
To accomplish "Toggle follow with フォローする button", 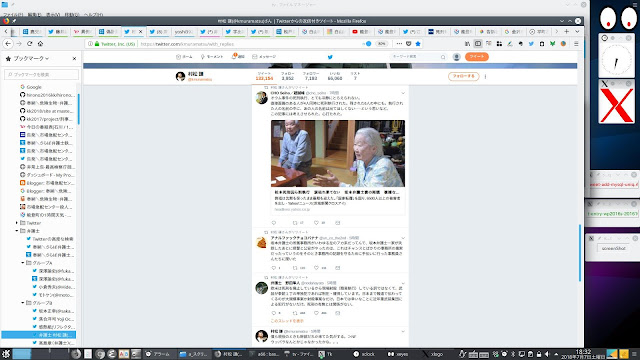I will tap(464, 76).
